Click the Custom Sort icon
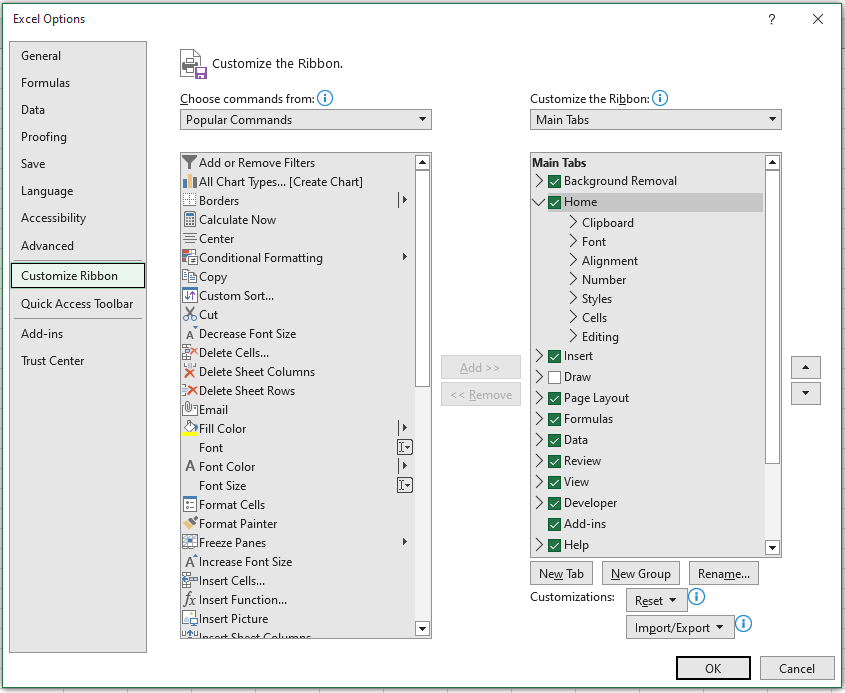The image size is (845, 693). (x=190, y=295)
